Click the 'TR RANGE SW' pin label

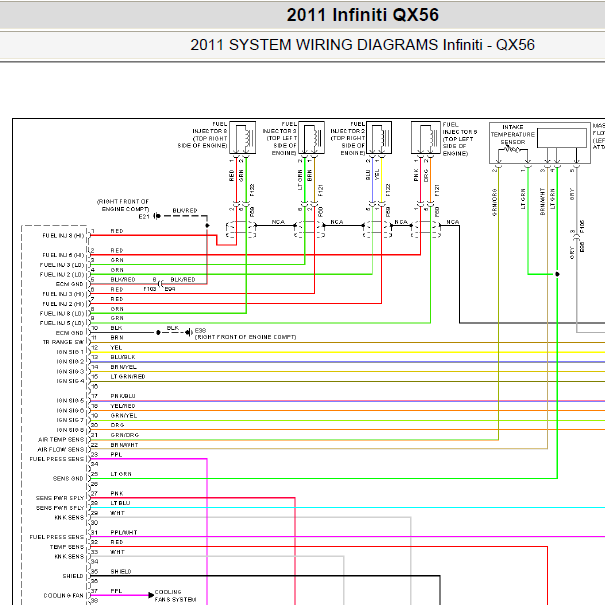click(63, 342)
